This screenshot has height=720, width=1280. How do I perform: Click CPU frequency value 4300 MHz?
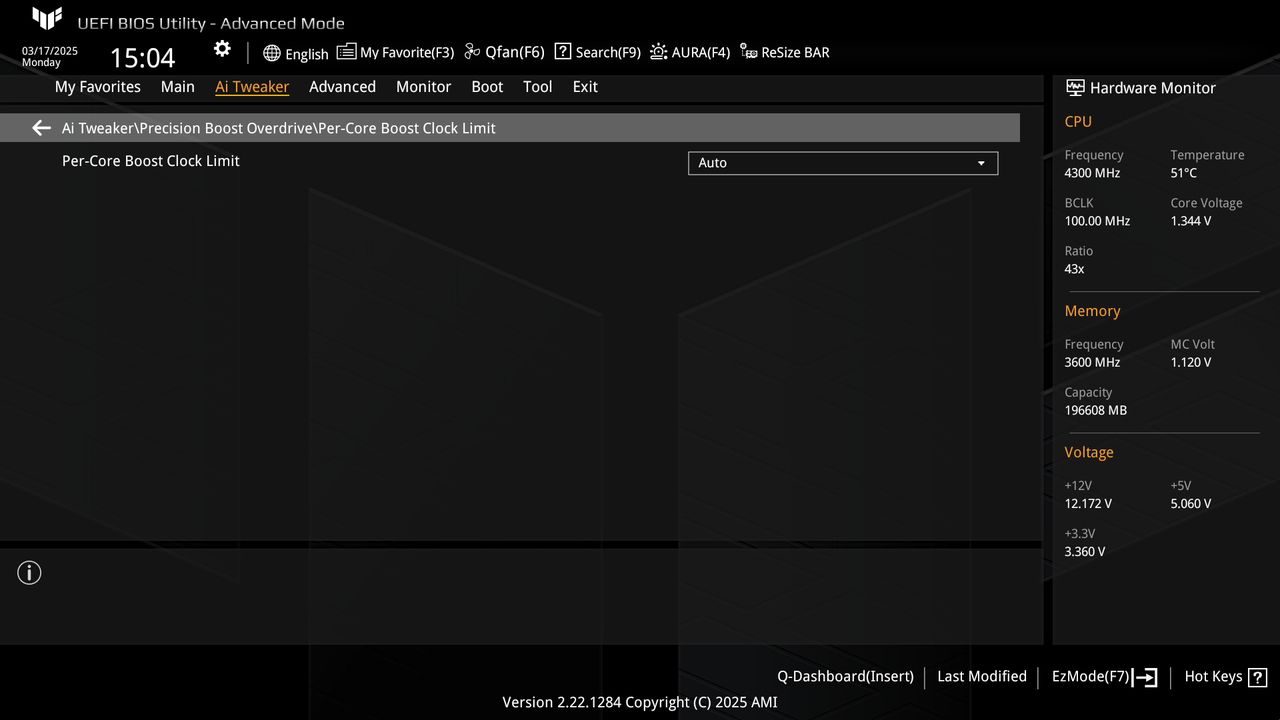tap(1092, 173)
